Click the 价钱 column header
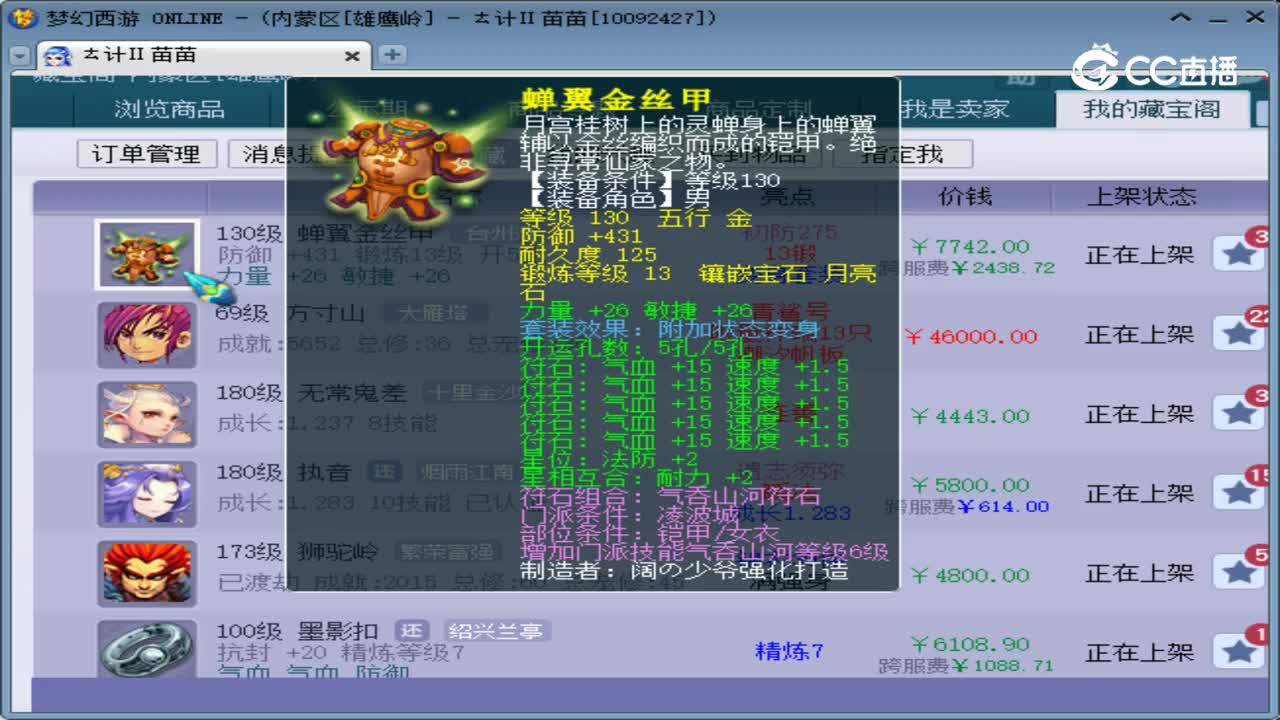 click(965, 196)
